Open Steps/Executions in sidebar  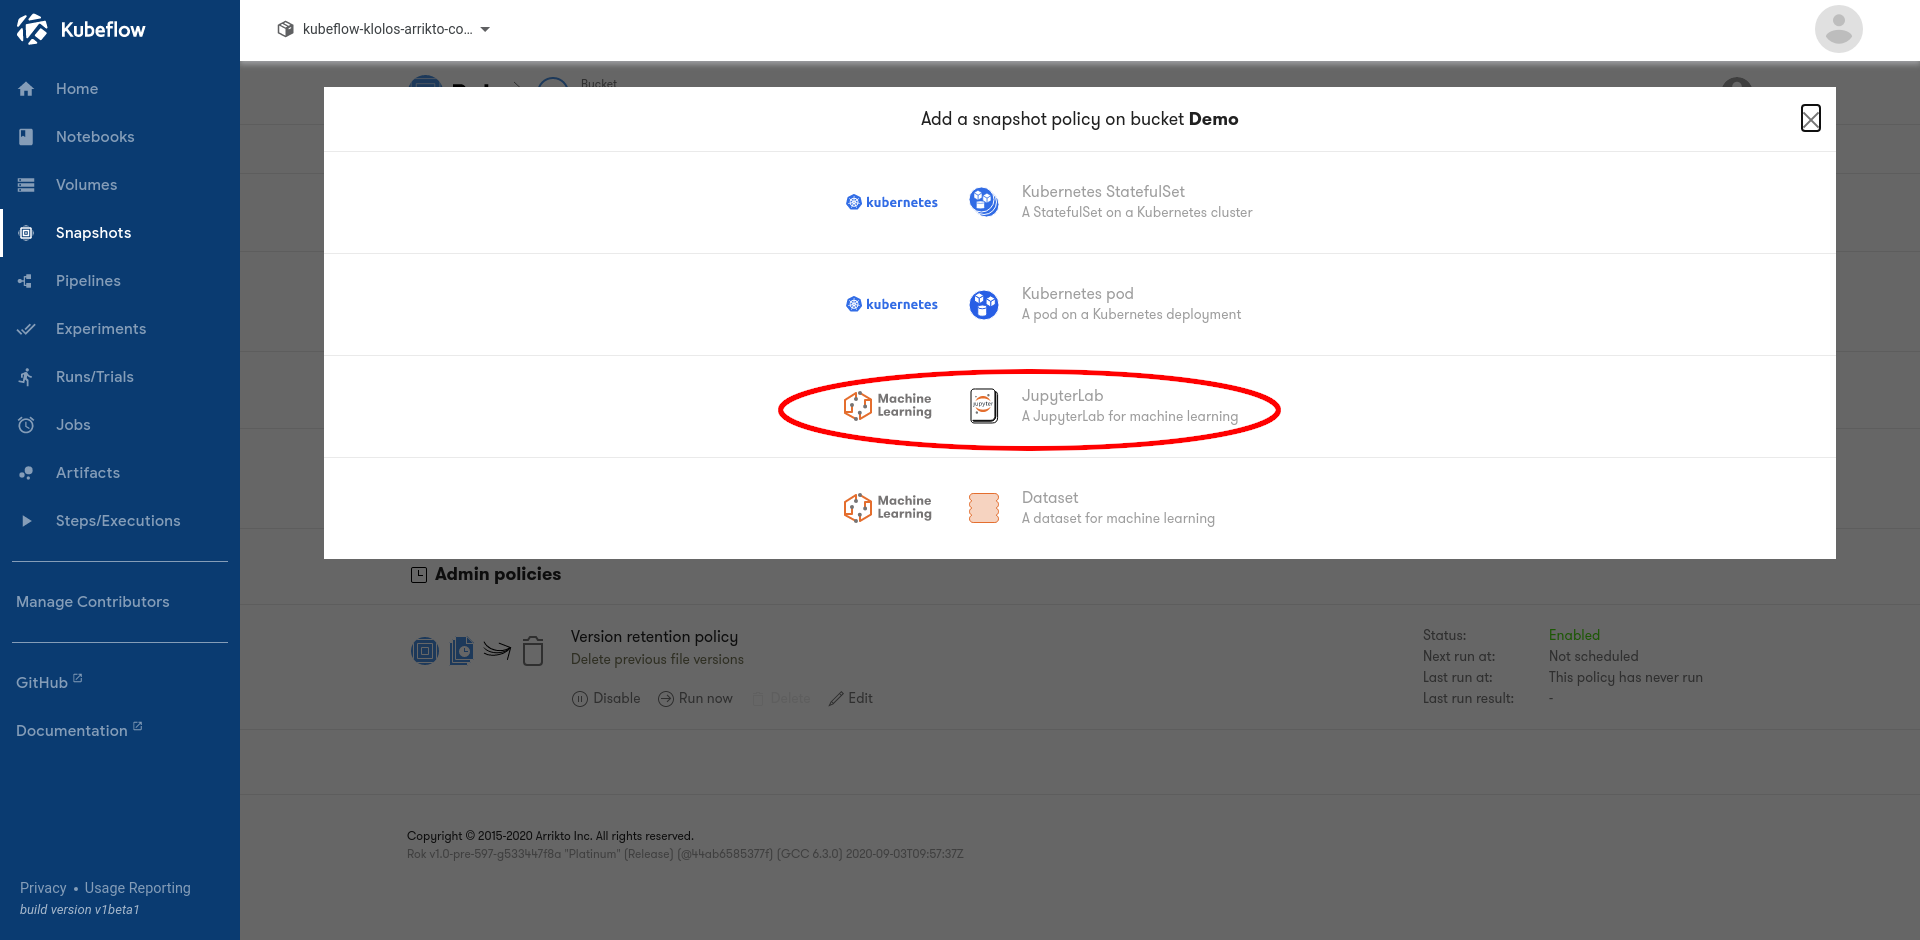click(118, 521)
